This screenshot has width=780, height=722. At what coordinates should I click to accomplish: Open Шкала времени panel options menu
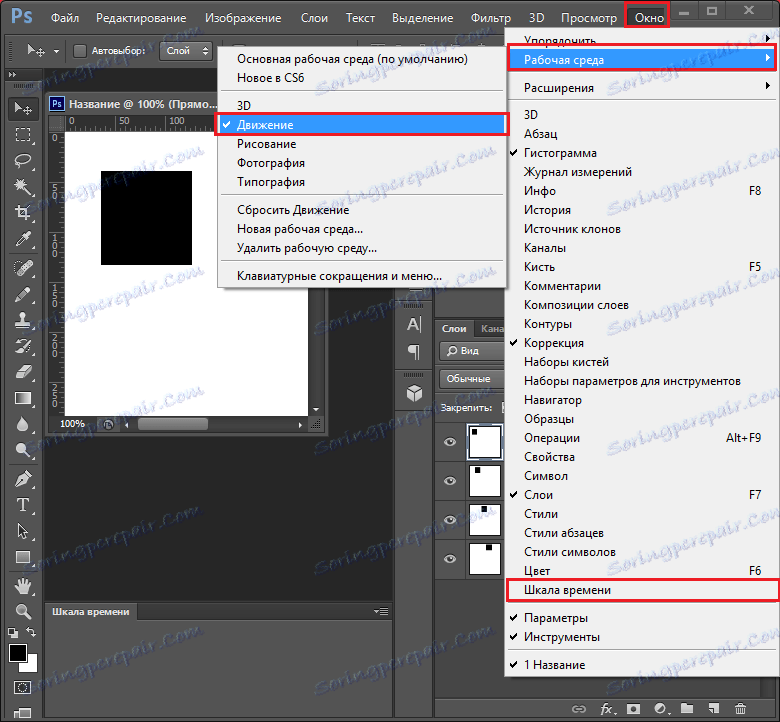382,611
